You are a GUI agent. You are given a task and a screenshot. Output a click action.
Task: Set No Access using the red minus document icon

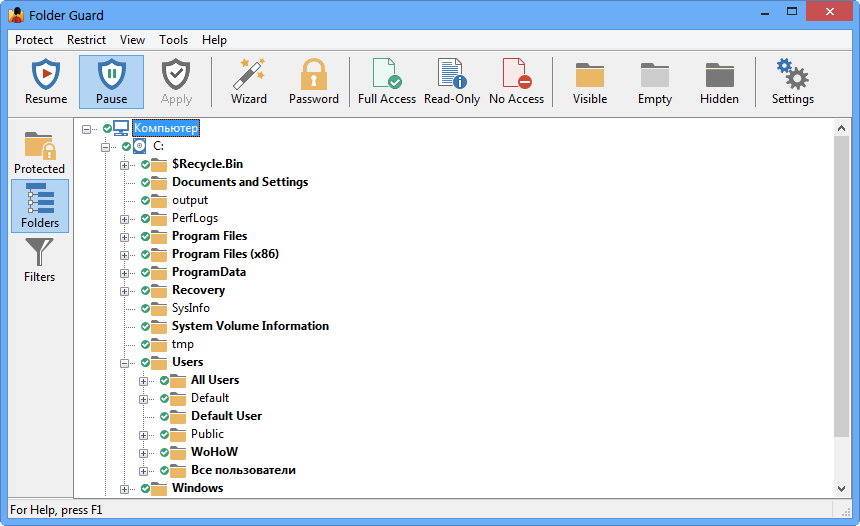(x=517, y=73)
